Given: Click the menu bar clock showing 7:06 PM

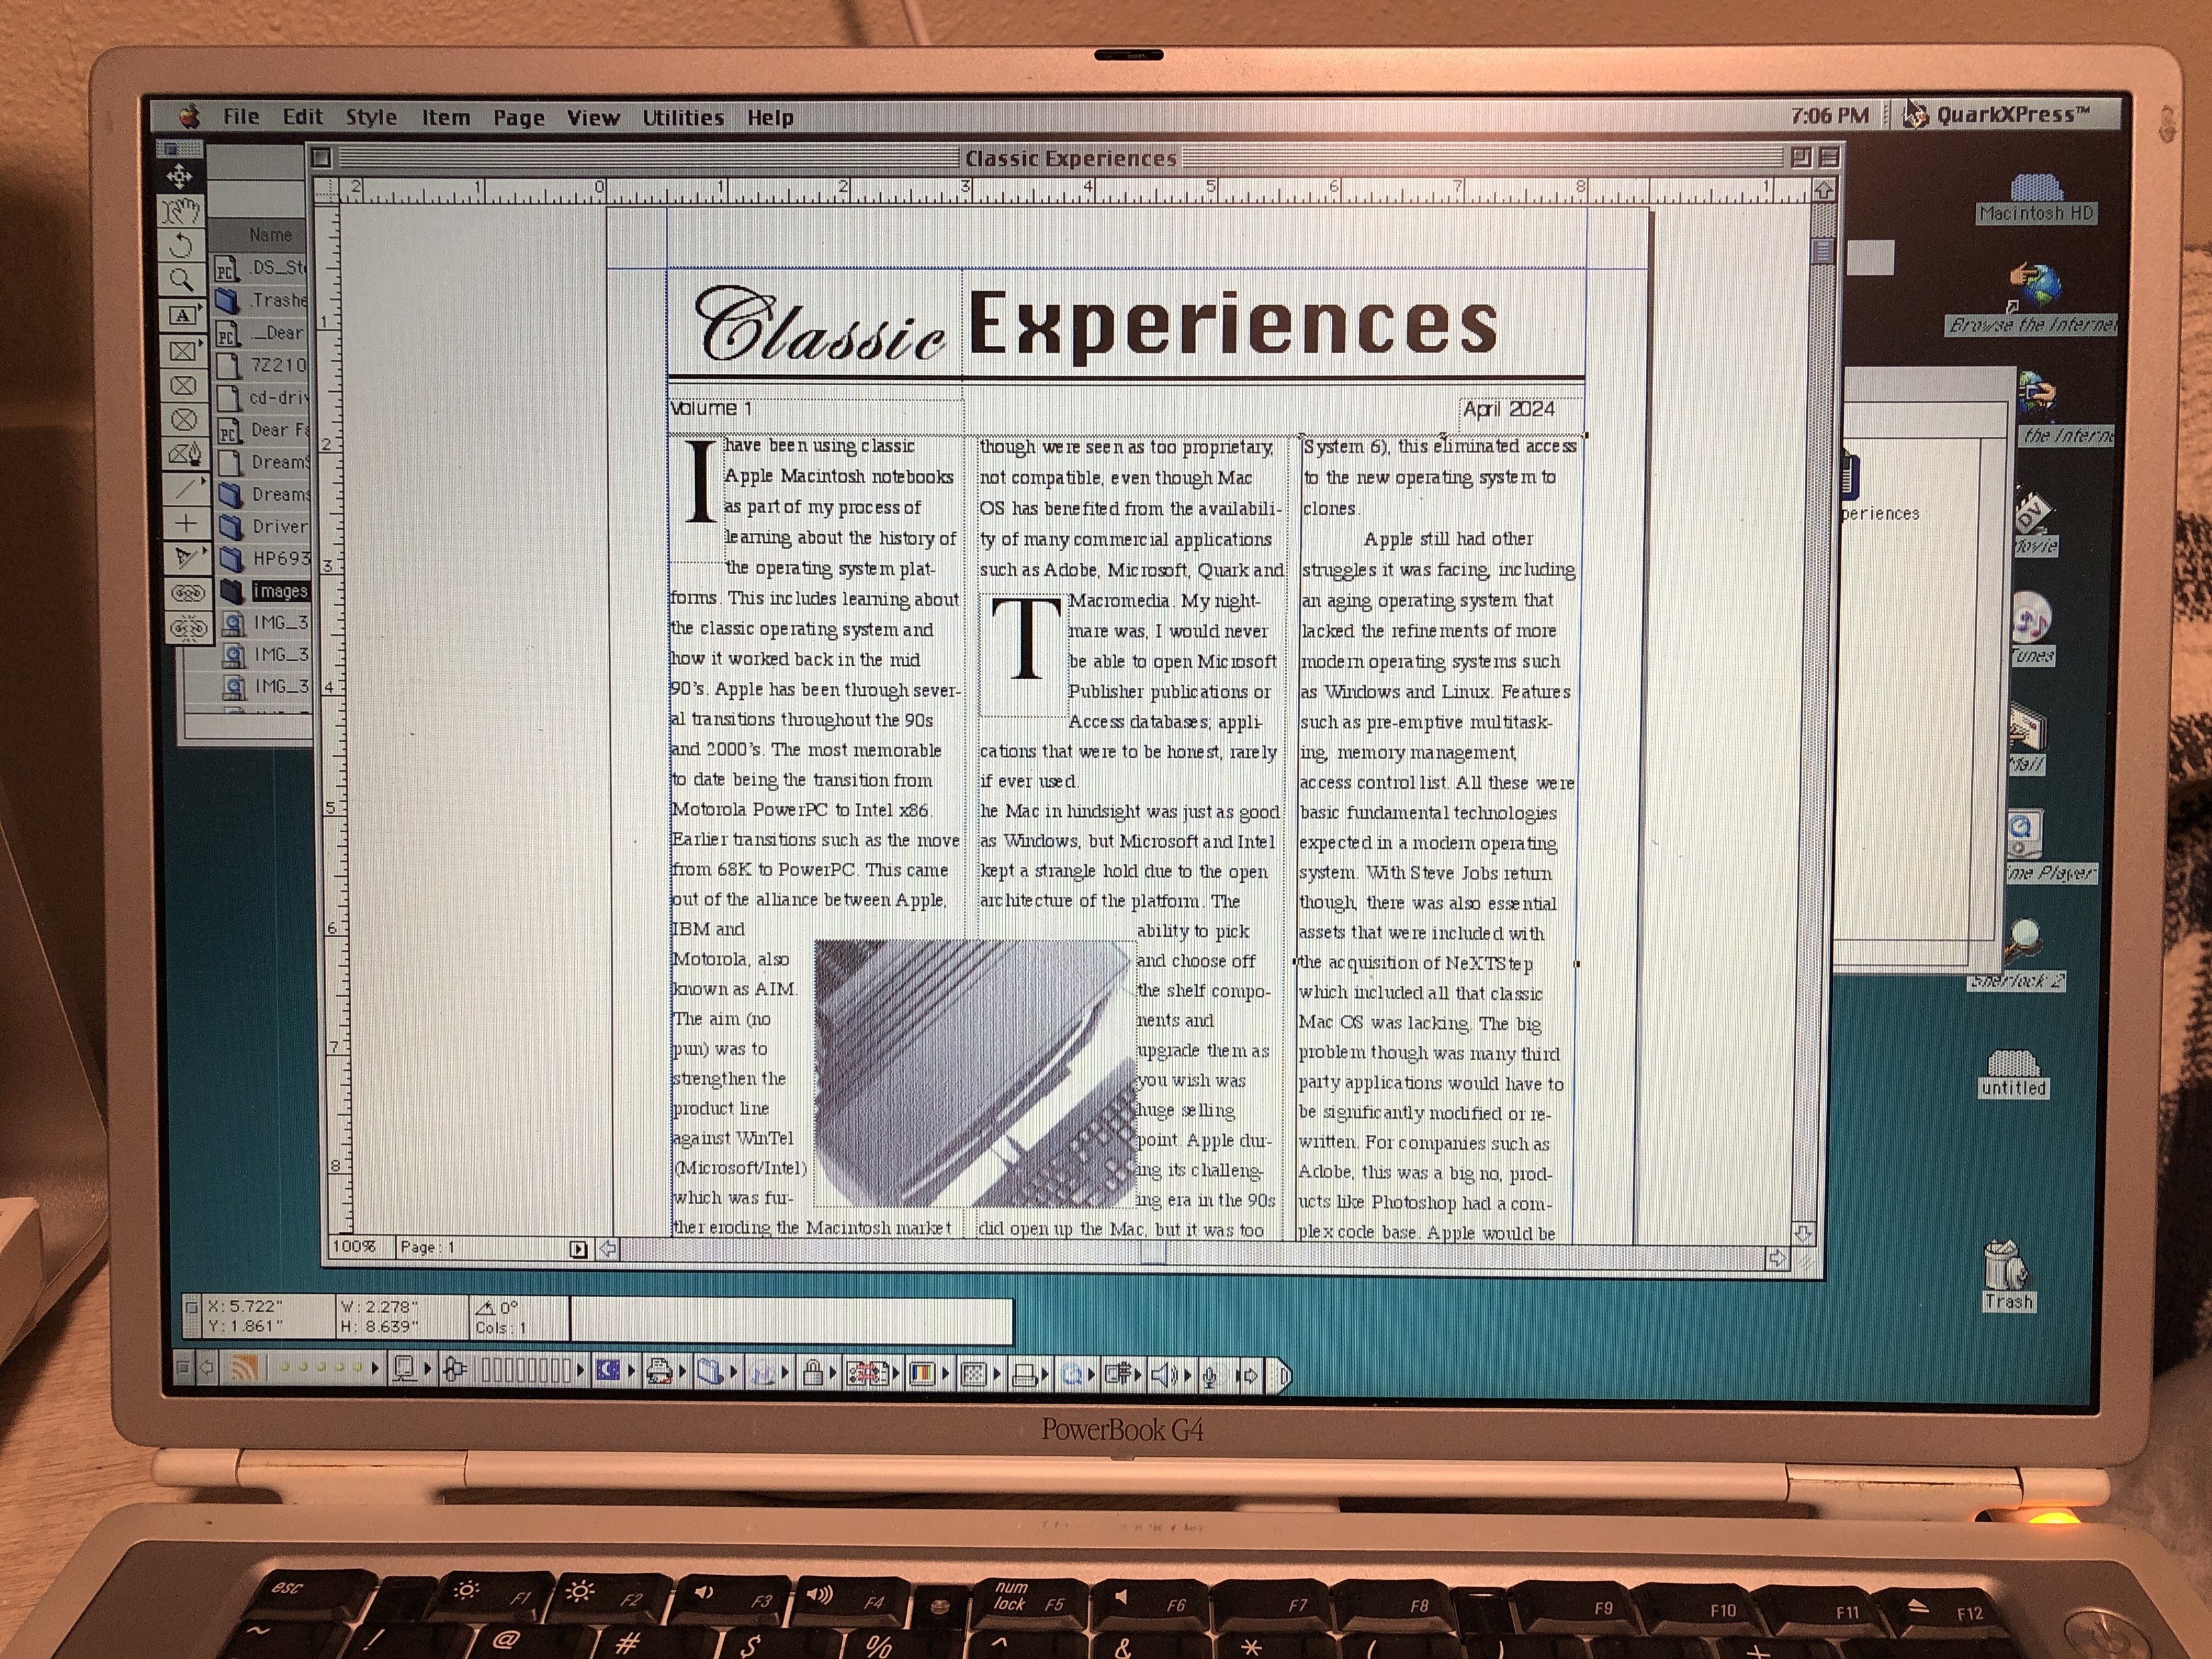Looking at the screenshot, I should [1829, 115].
